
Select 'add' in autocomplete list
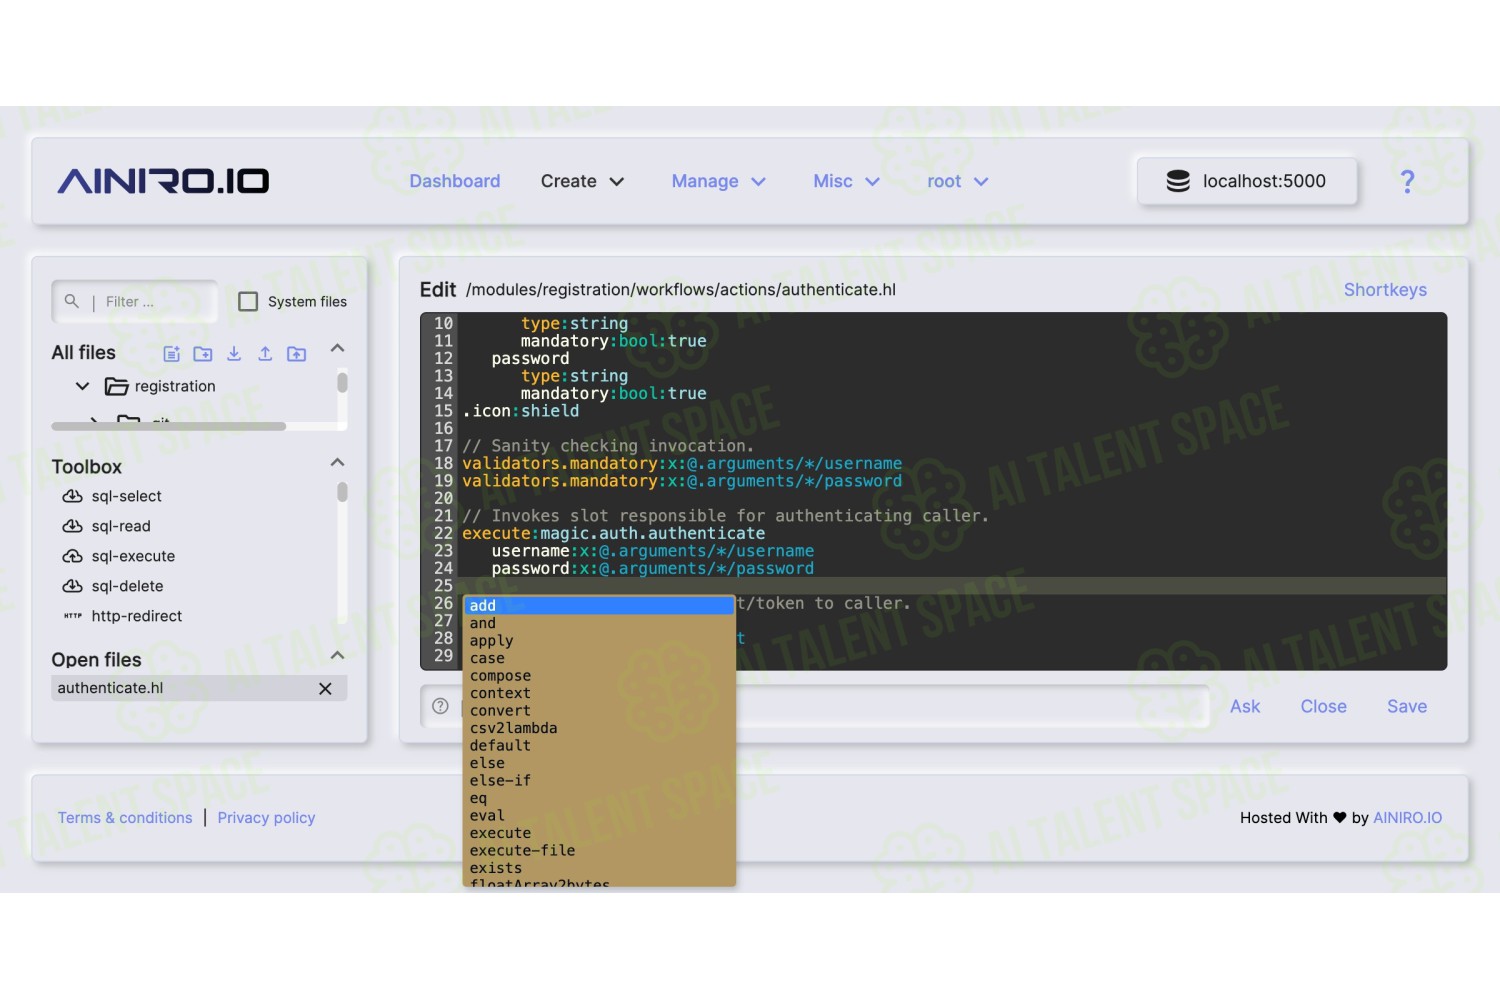[x=600, y=605]
